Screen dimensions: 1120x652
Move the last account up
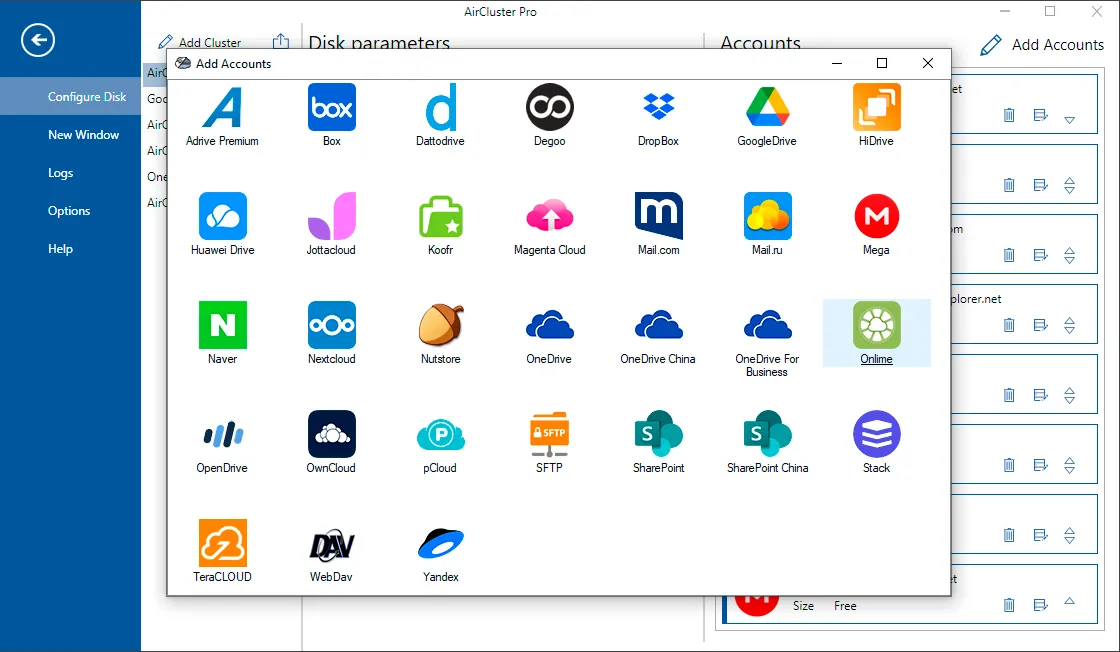coord(1069,601)
